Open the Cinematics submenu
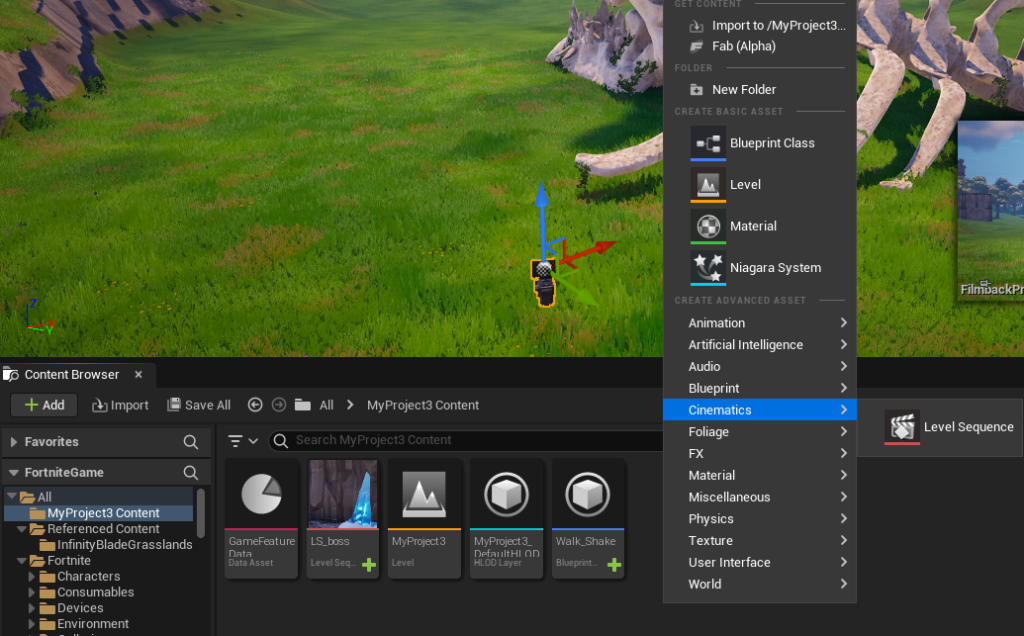 tap(760, 410)
